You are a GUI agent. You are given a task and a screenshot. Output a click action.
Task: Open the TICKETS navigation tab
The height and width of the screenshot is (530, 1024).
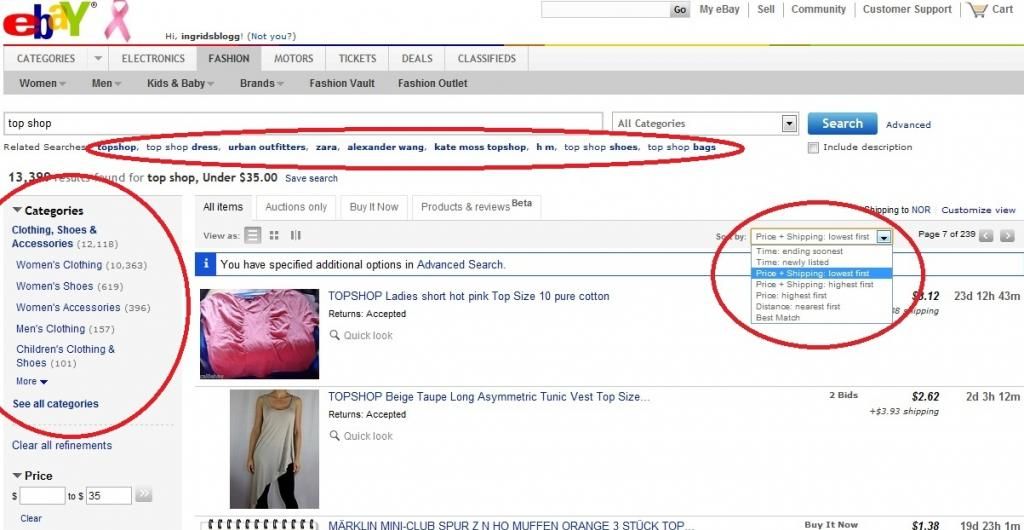pyautogui.click(x=357, y=58)
